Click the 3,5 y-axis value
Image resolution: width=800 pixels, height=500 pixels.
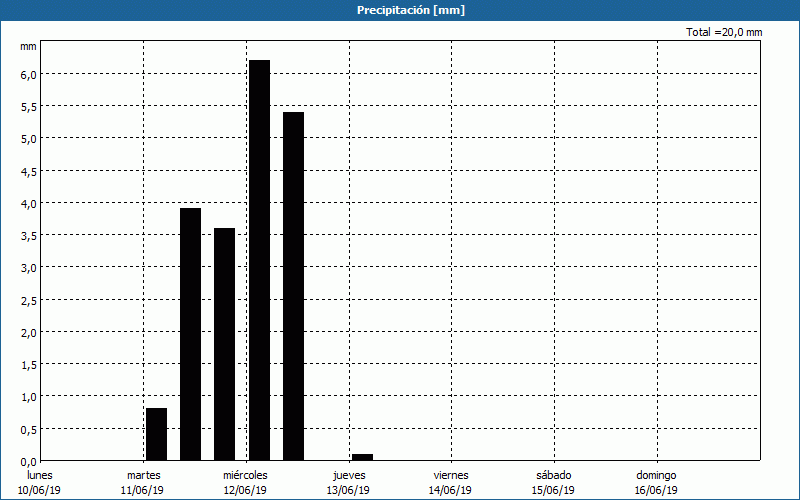tap(29, 236)
